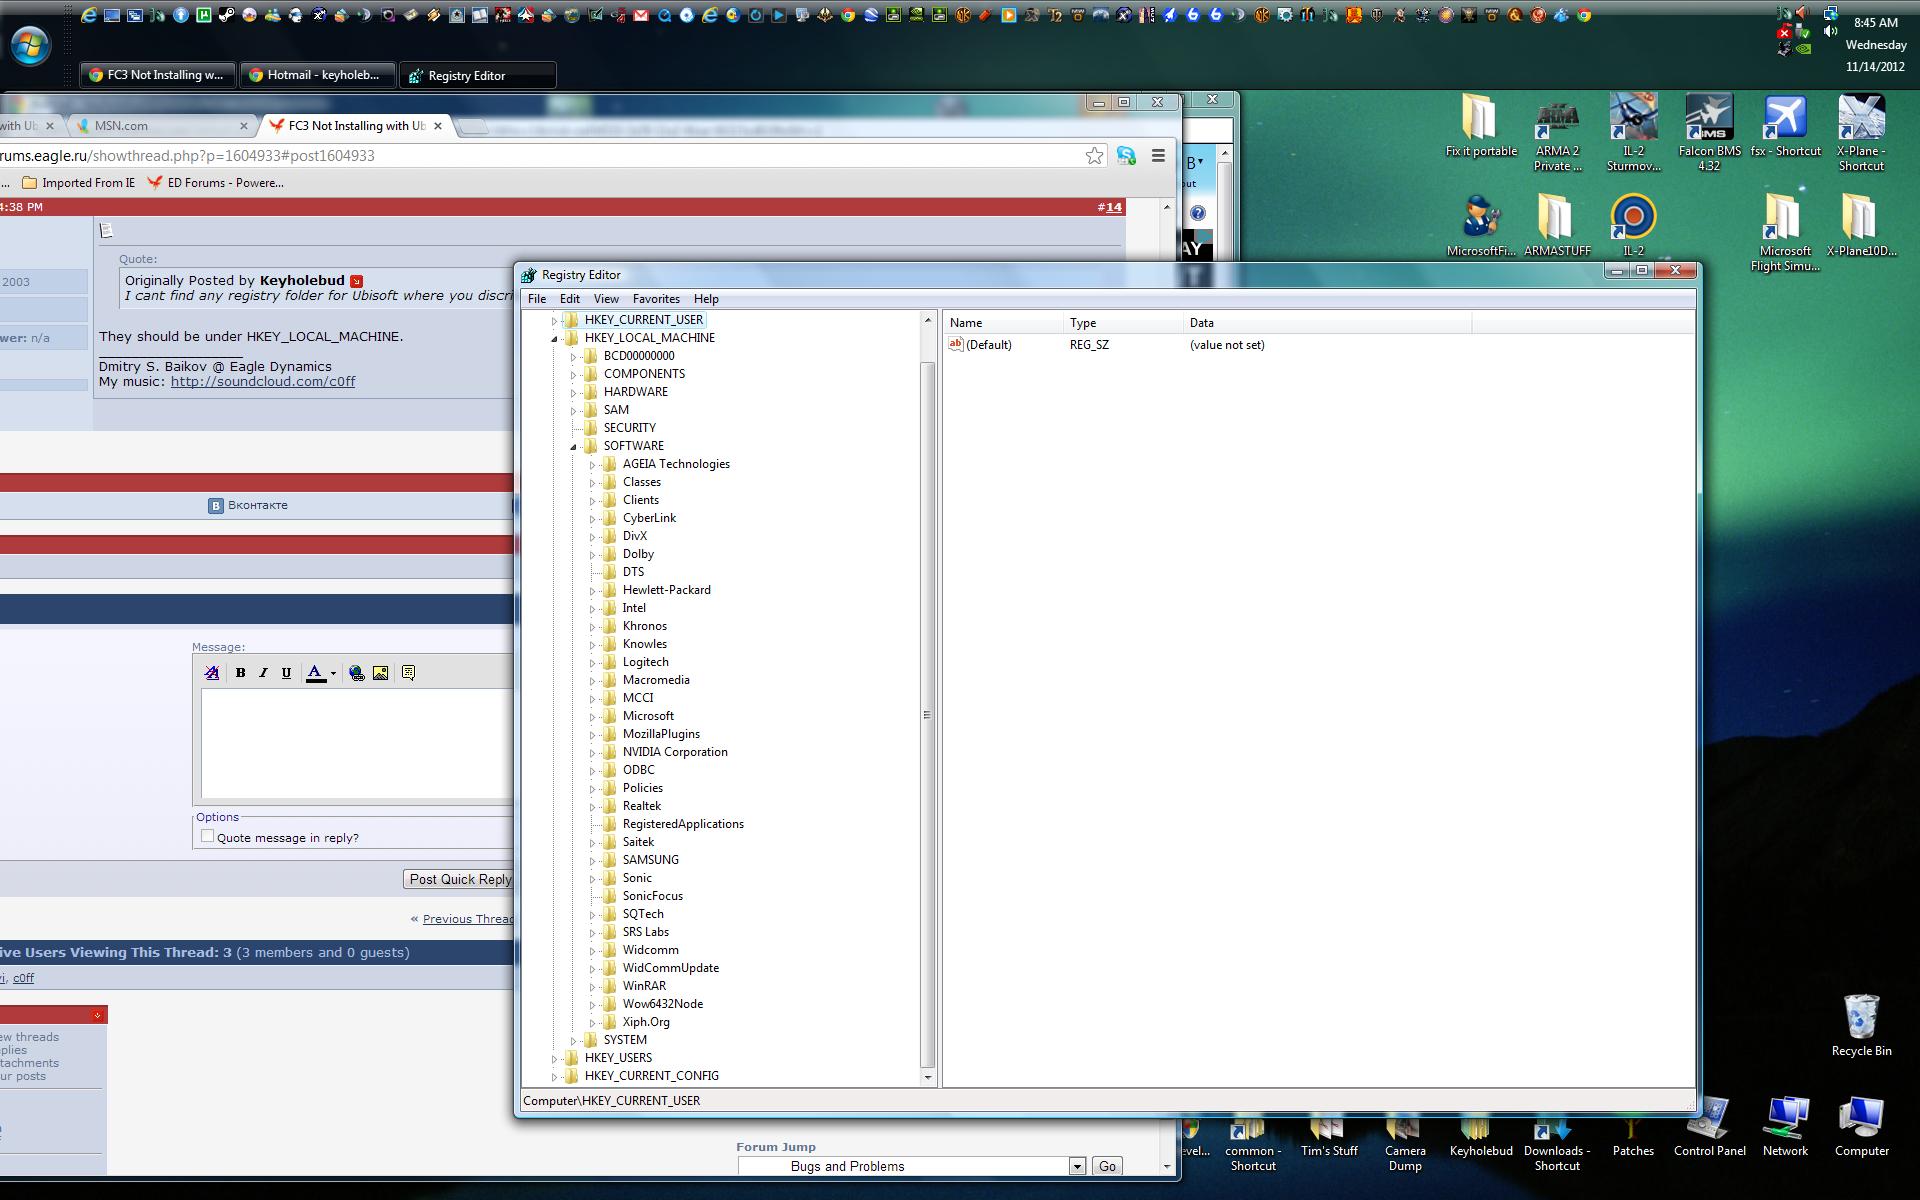1920x1200 pixels.
Task: Open the Windows Start orb
Action: [x=30, y=45]
